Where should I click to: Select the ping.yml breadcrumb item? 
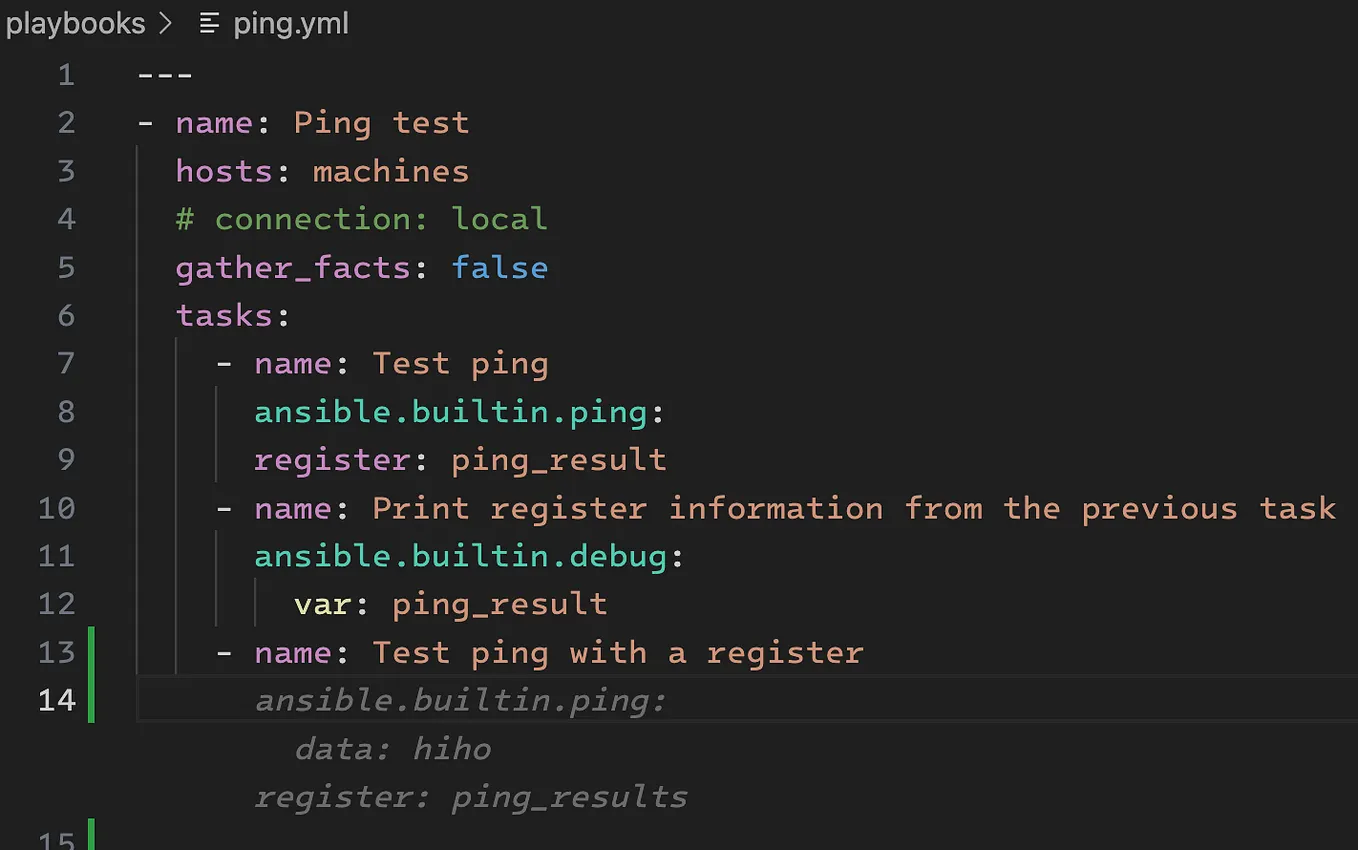tap(291, 24)
